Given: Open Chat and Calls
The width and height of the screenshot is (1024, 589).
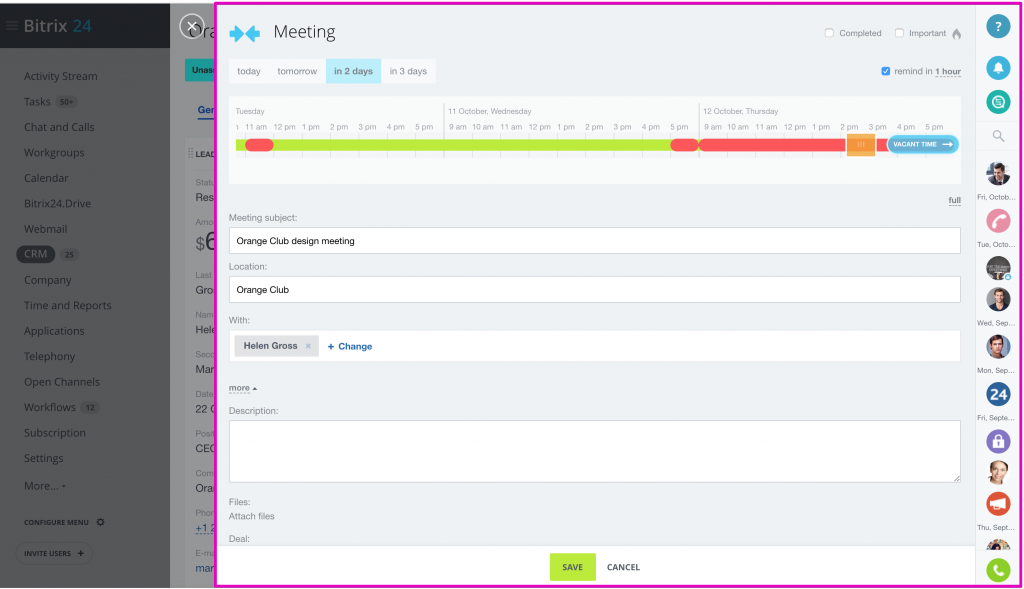Looking at the screenshot, I should pyautogui.click(x=59, y=127).
